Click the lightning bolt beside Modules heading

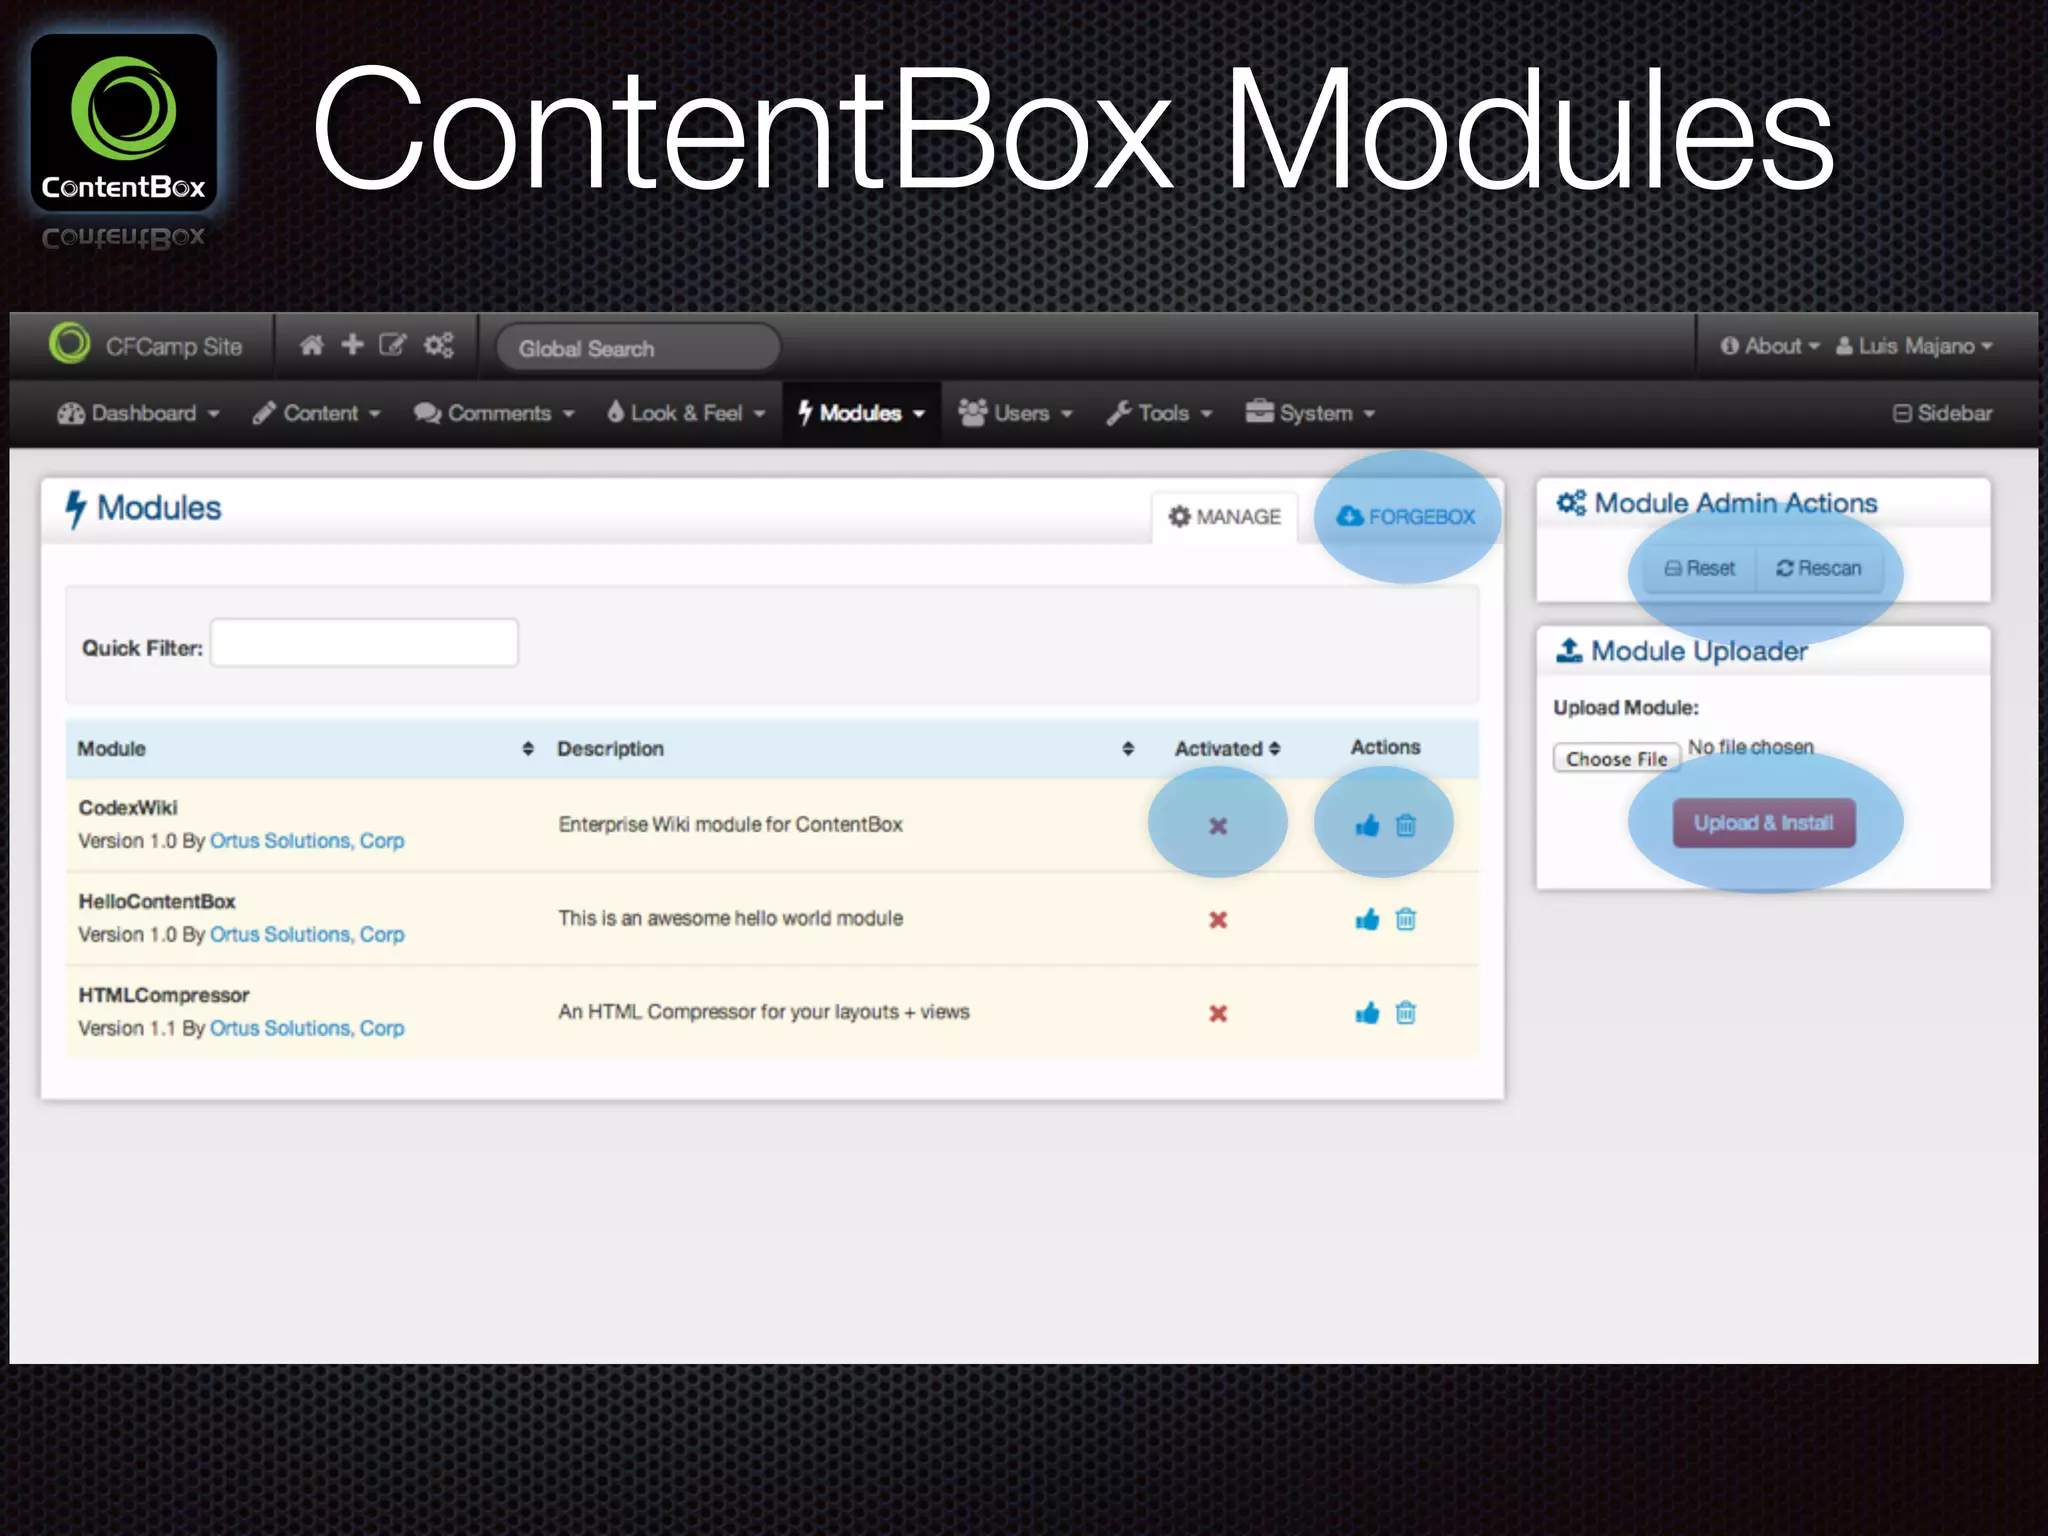point(76,509)
